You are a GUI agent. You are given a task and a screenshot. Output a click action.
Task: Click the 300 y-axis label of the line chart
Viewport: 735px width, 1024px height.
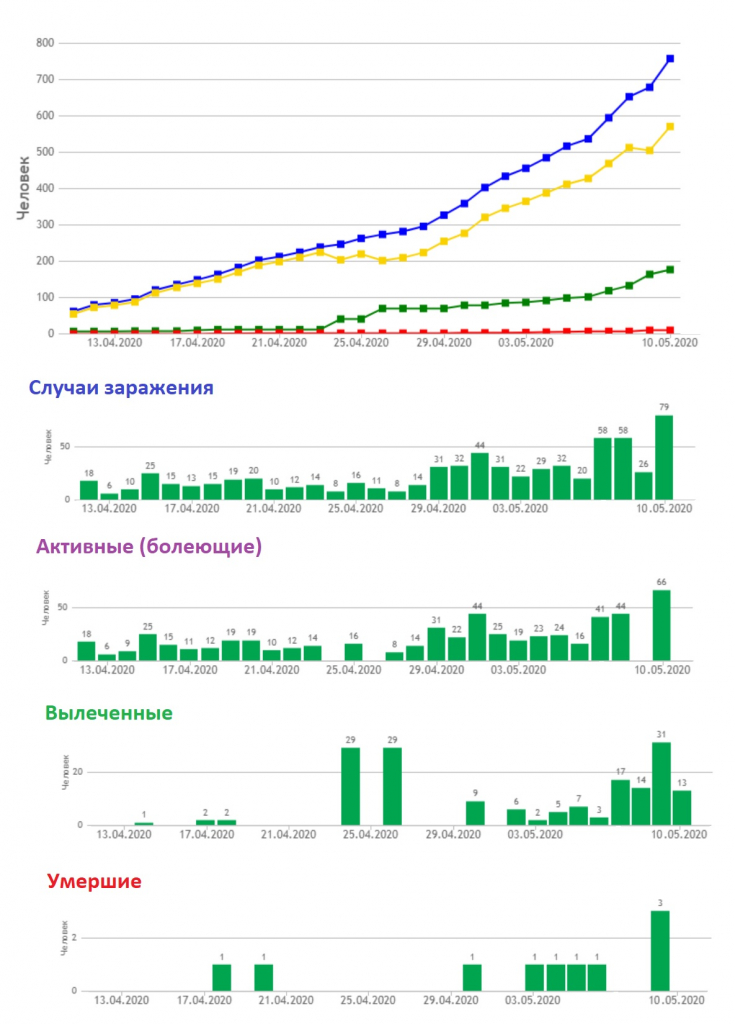(45, 225)
